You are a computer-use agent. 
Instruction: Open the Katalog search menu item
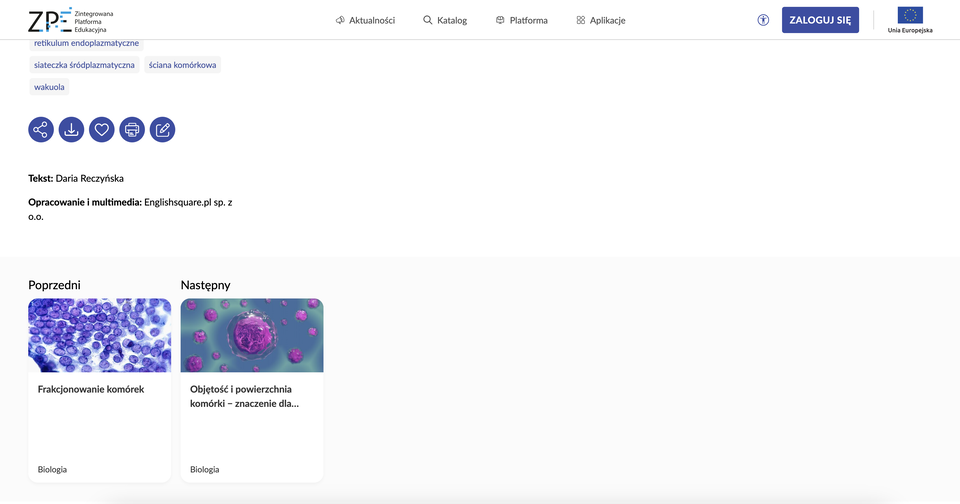[445, 20]
